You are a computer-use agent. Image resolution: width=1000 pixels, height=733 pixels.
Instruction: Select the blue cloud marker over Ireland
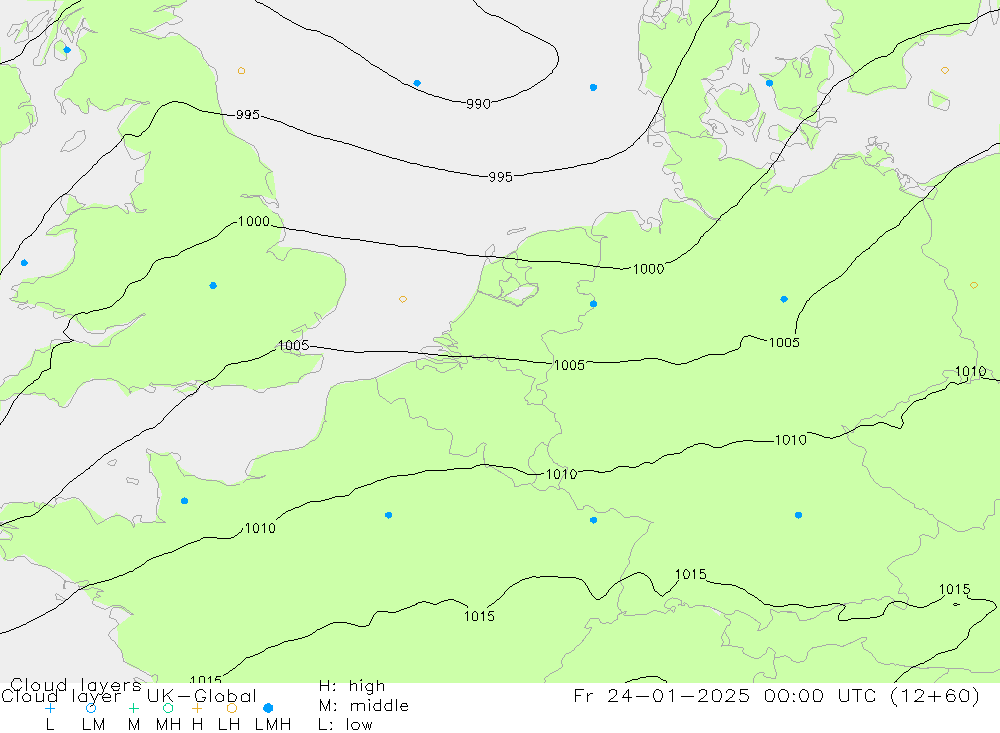[24, 263]
